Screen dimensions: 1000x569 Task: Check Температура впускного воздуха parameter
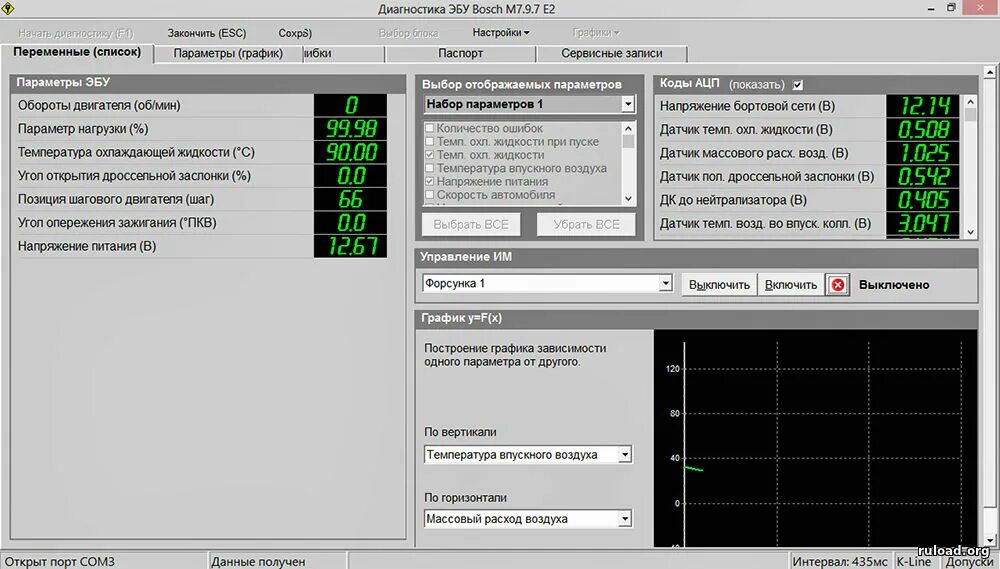(x=429, y=168)
